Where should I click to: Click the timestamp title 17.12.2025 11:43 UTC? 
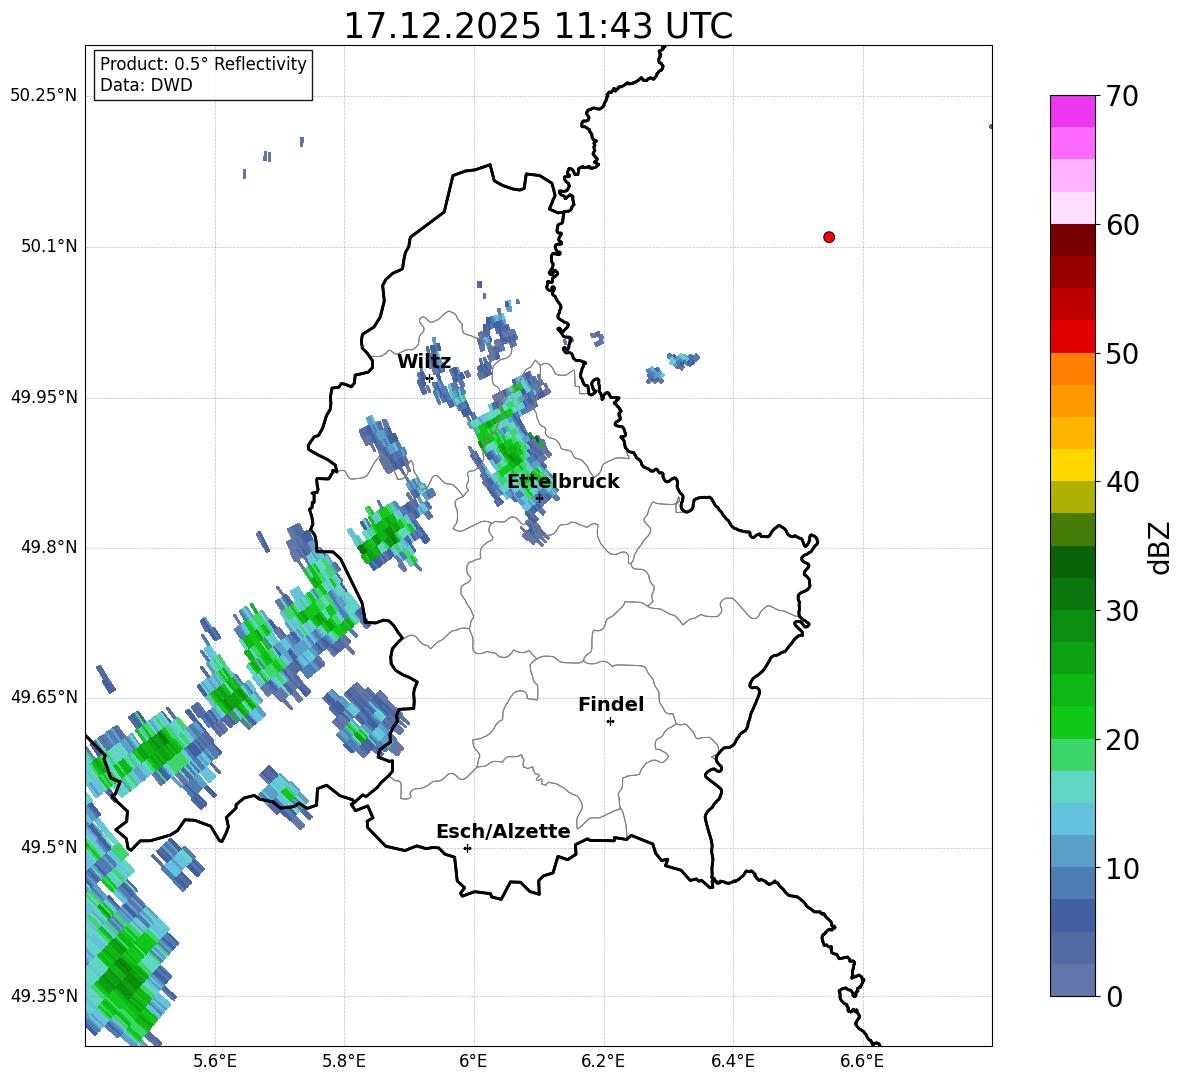(x=538, y=26)
